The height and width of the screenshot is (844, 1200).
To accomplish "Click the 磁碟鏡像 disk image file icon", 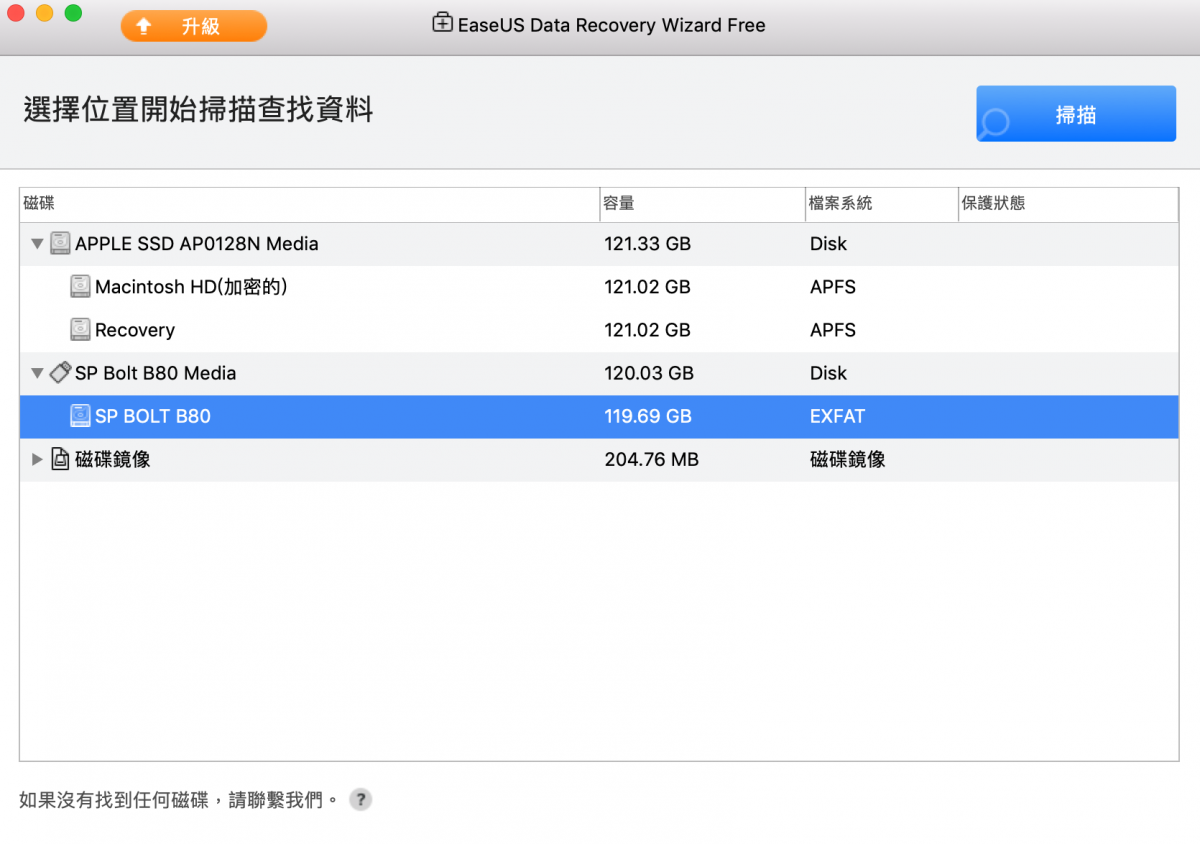I will [x=60, y=459].
